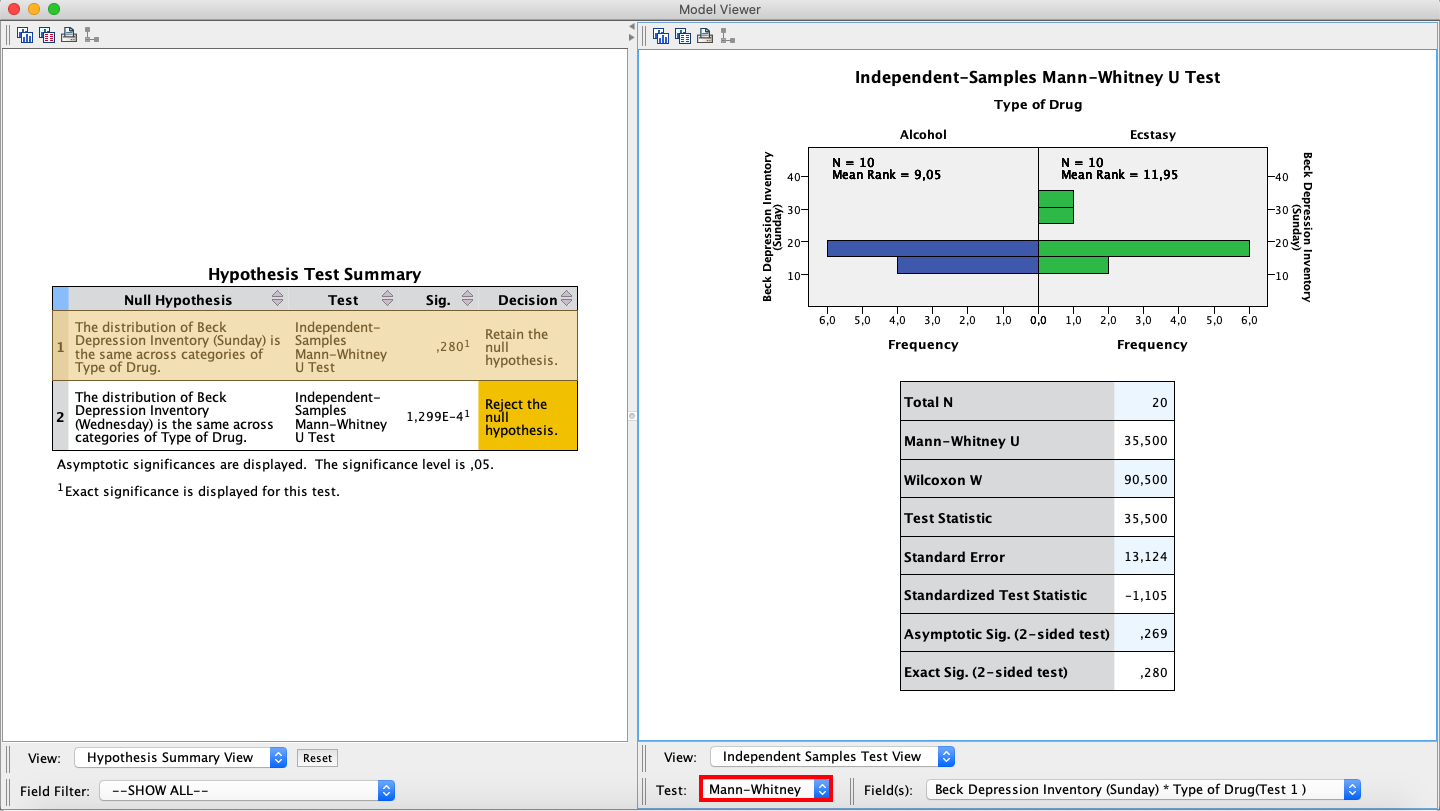
Task: Click the copy-chart icon in right pane toolbar
Action: pos(661,36)
